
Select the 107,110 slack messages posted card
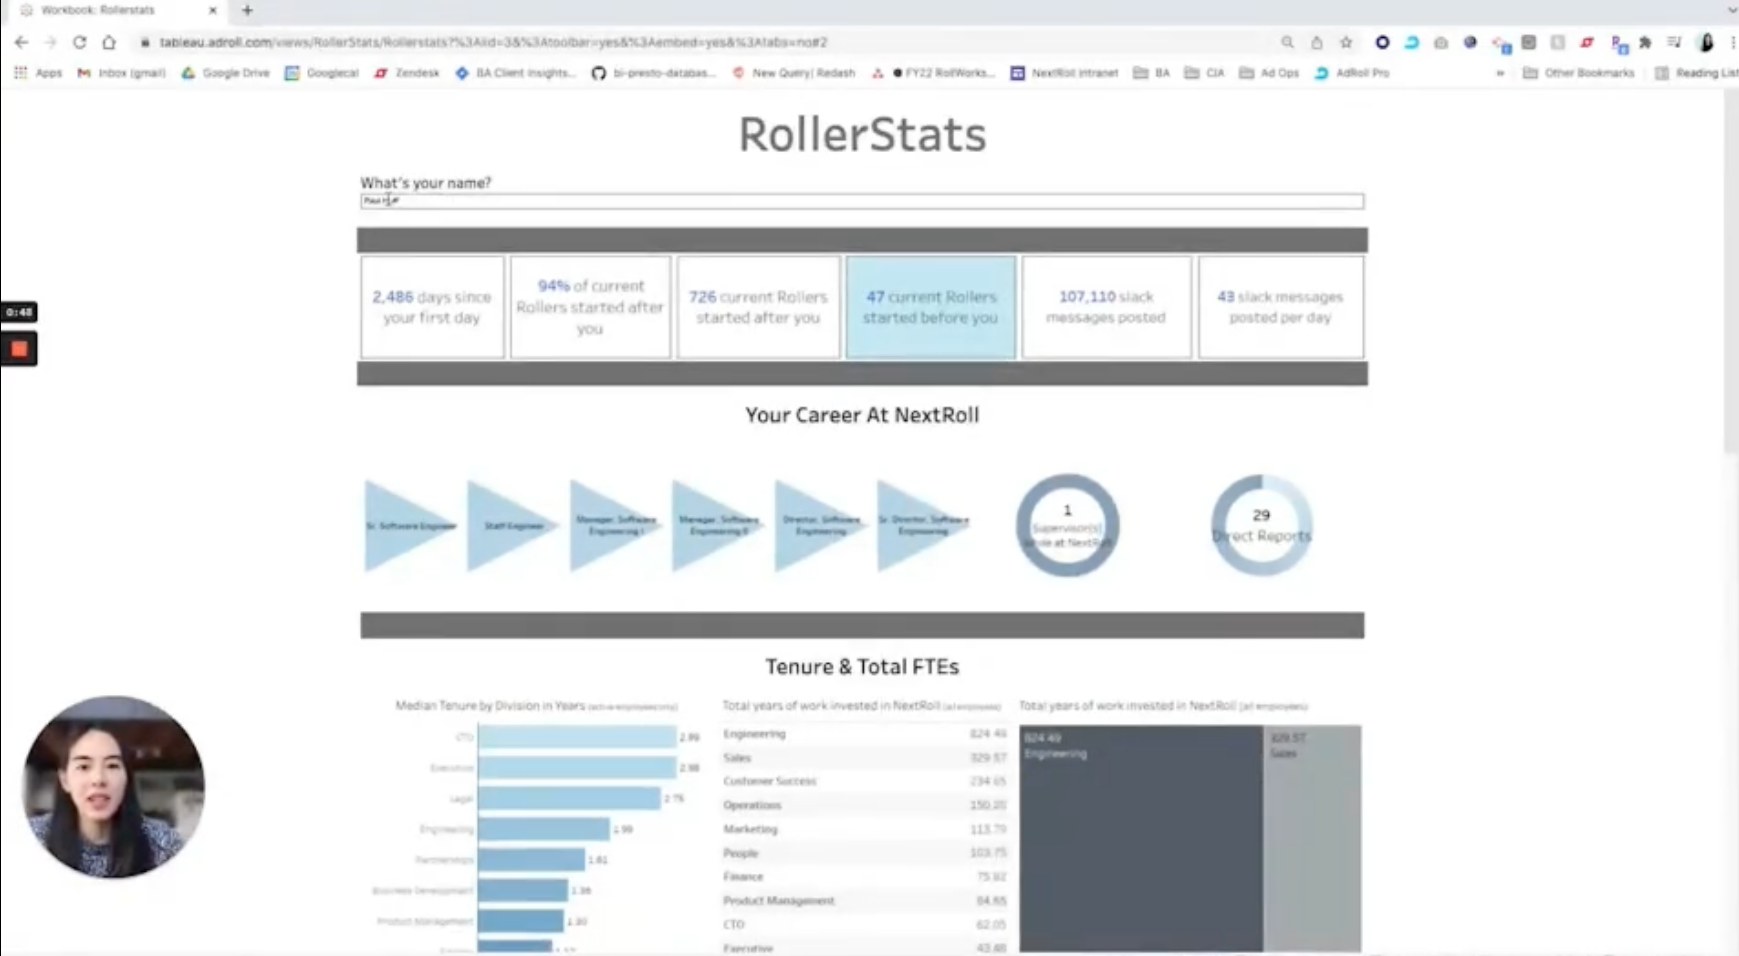click(x=1106, y=307)
